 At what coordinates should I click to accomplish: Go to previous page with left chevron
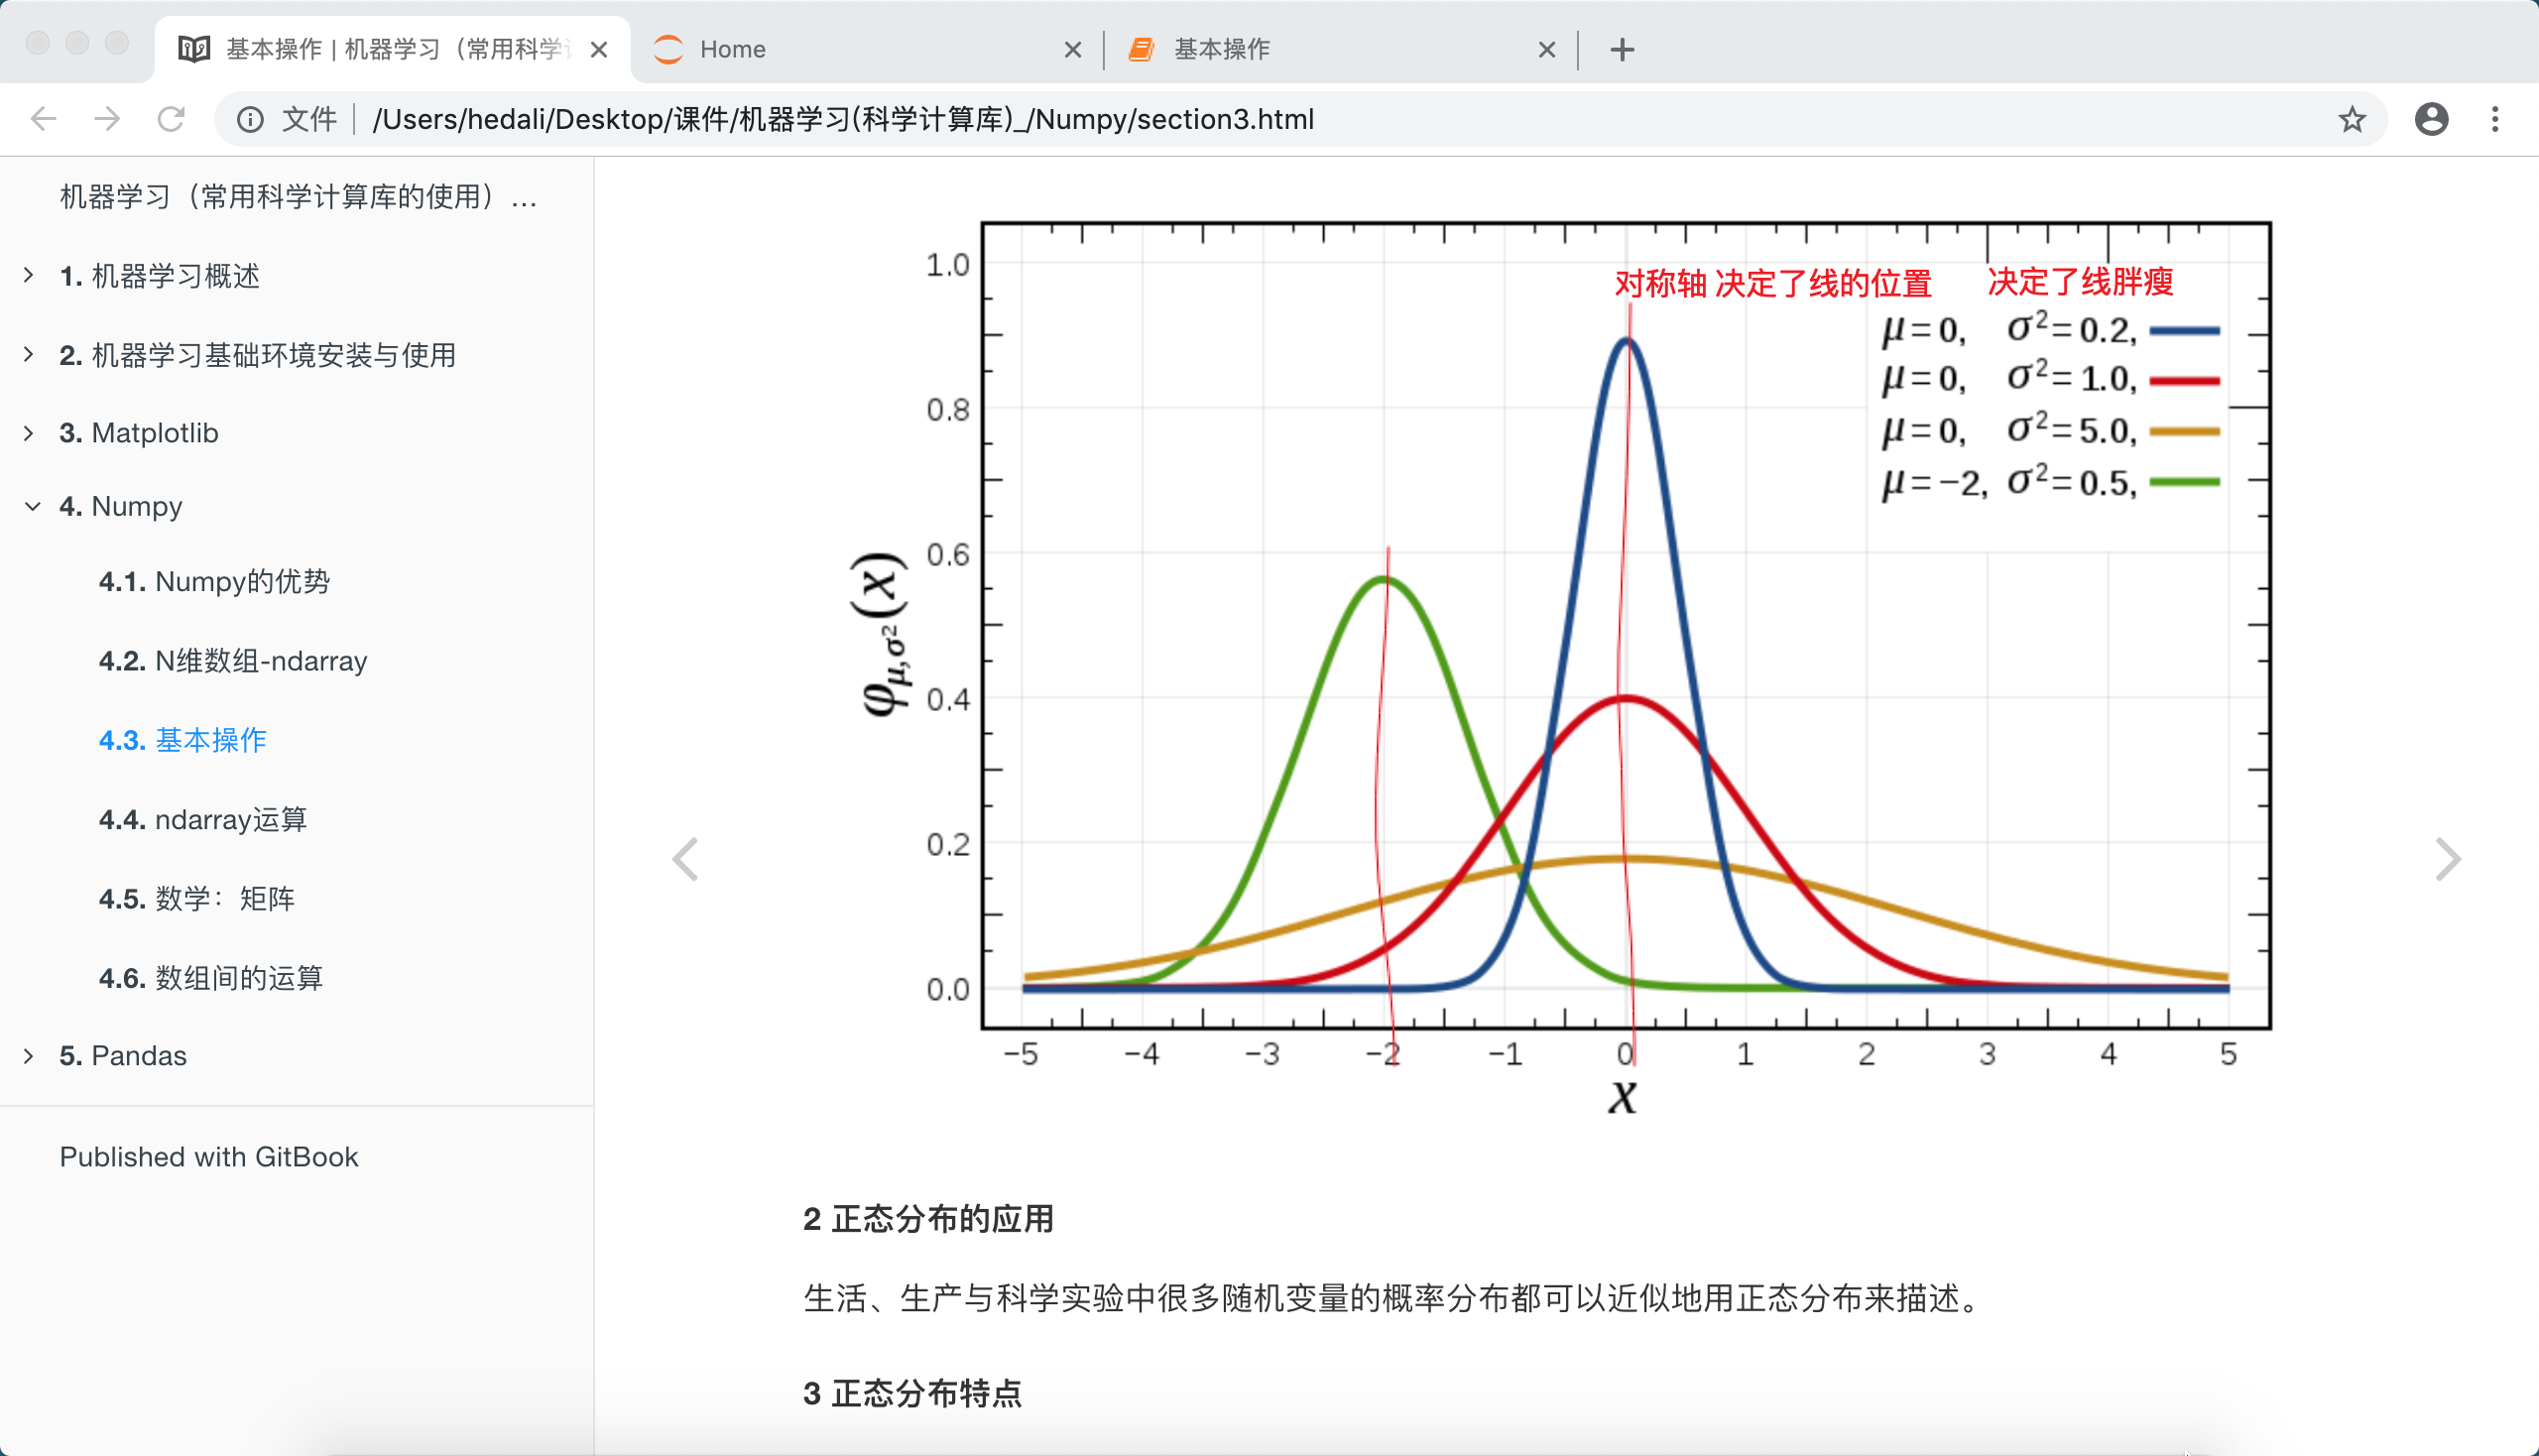[685, 859]
